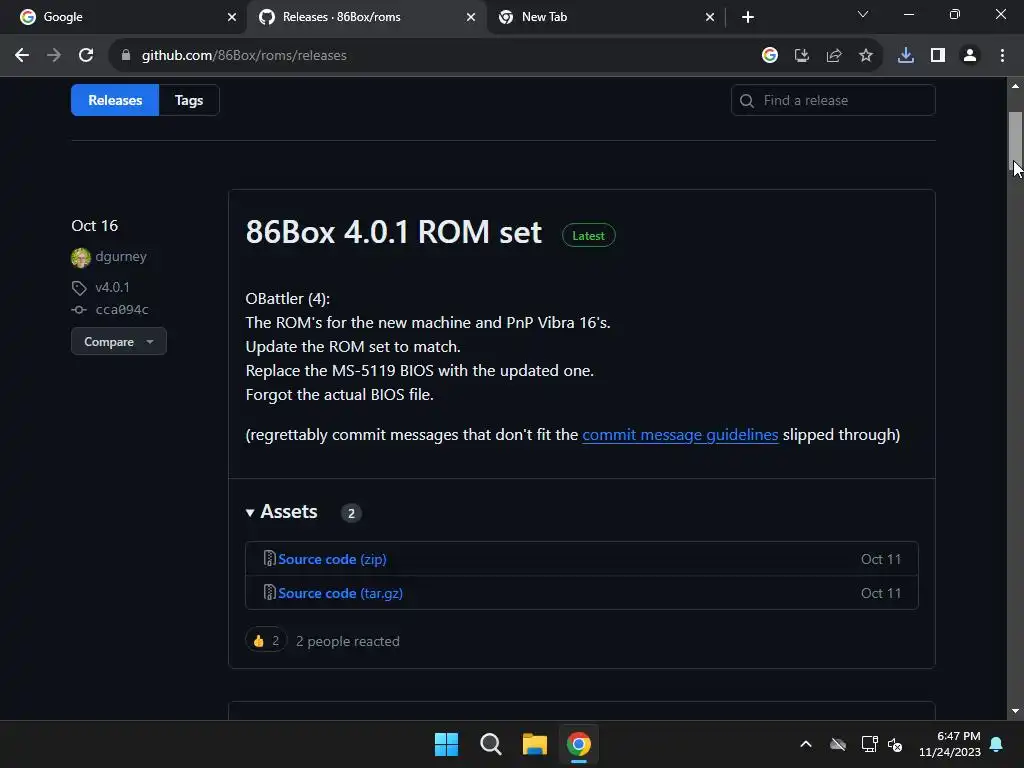Click the browser forward arrow
Viewport: 1024px width, 768px height.
click(x=54, y=56)
